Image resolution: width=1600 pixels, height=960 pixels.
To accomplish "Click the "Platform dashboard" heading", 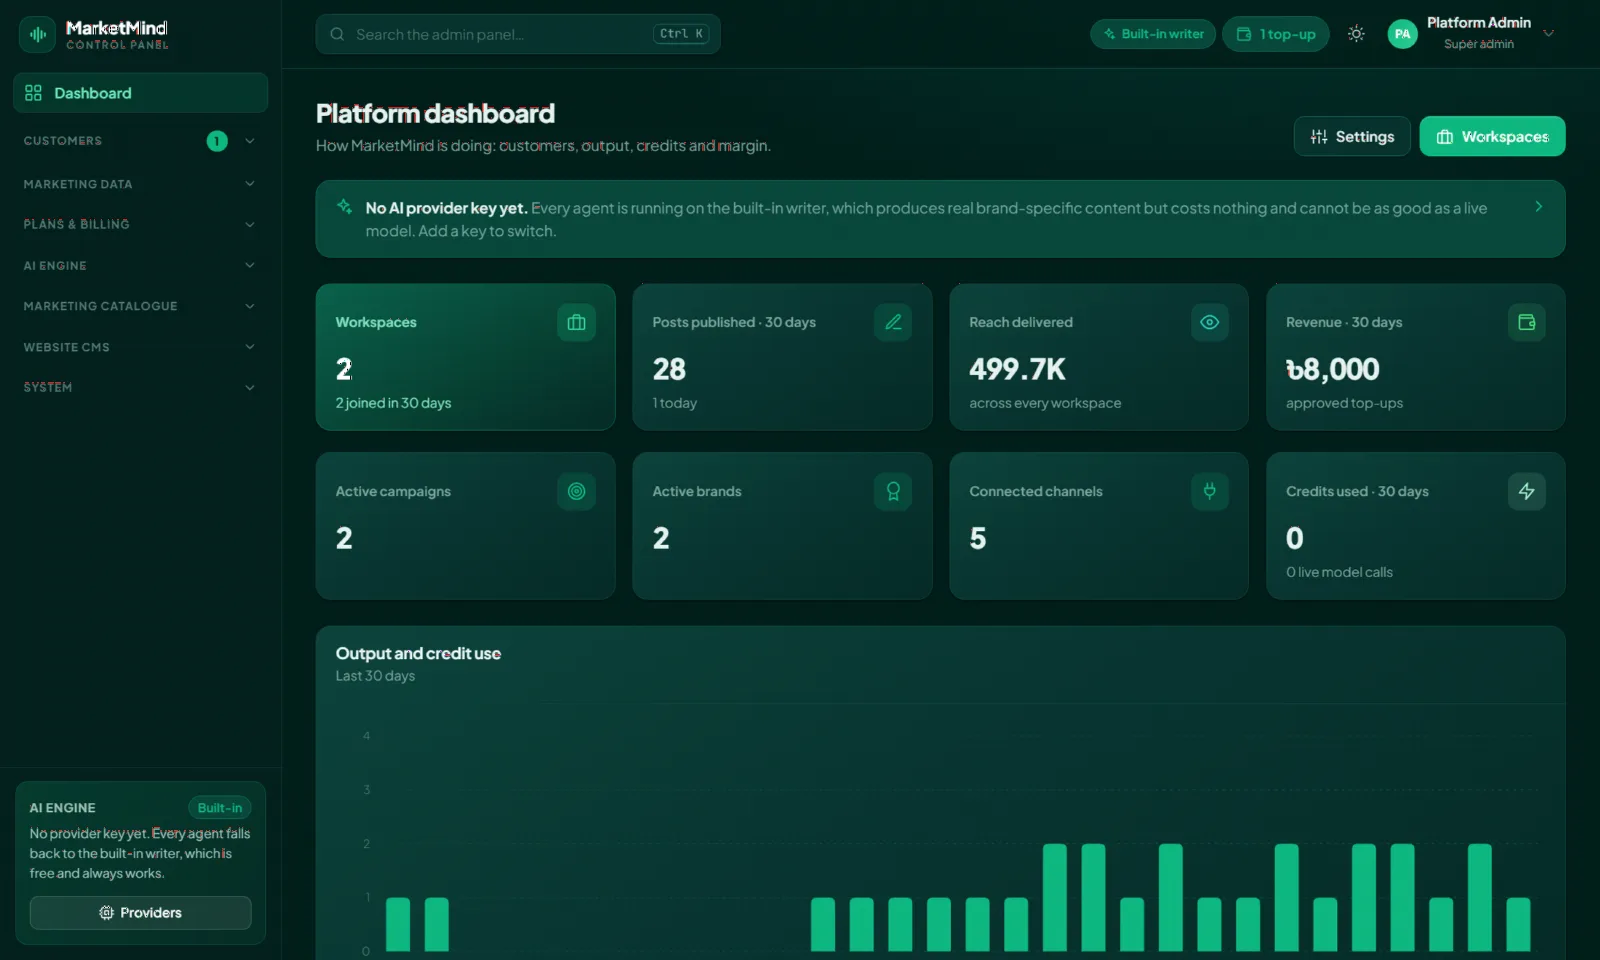I will (435, 113).
